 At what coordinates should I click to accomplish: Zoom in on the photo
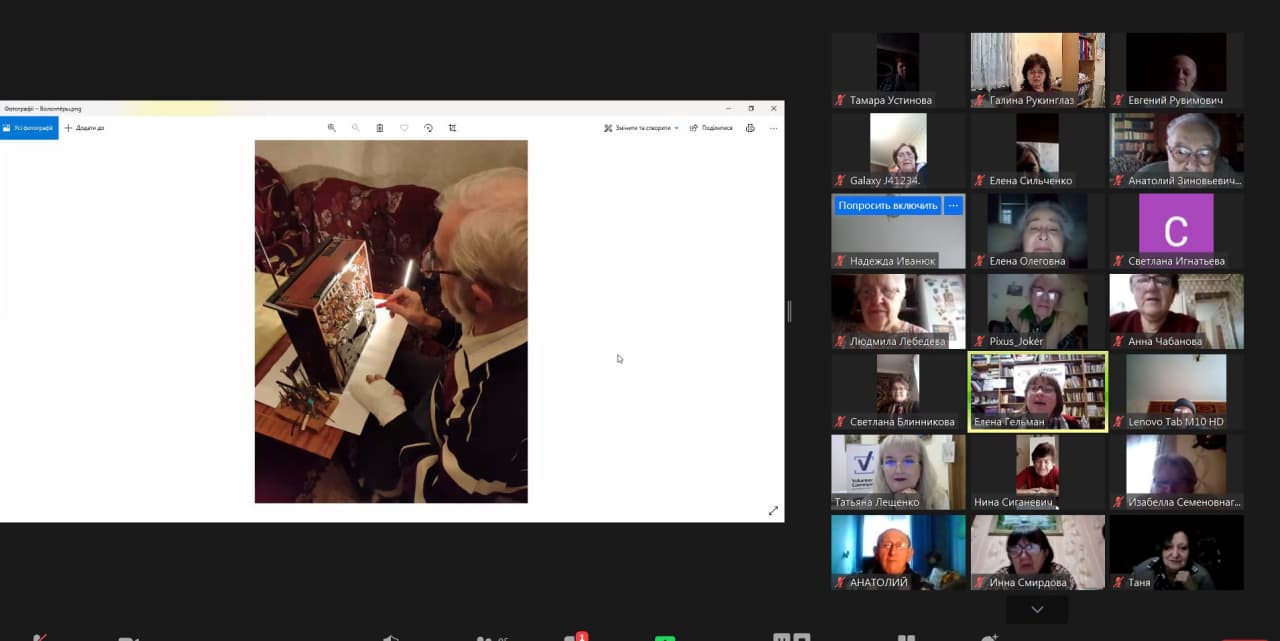(331, 128)
